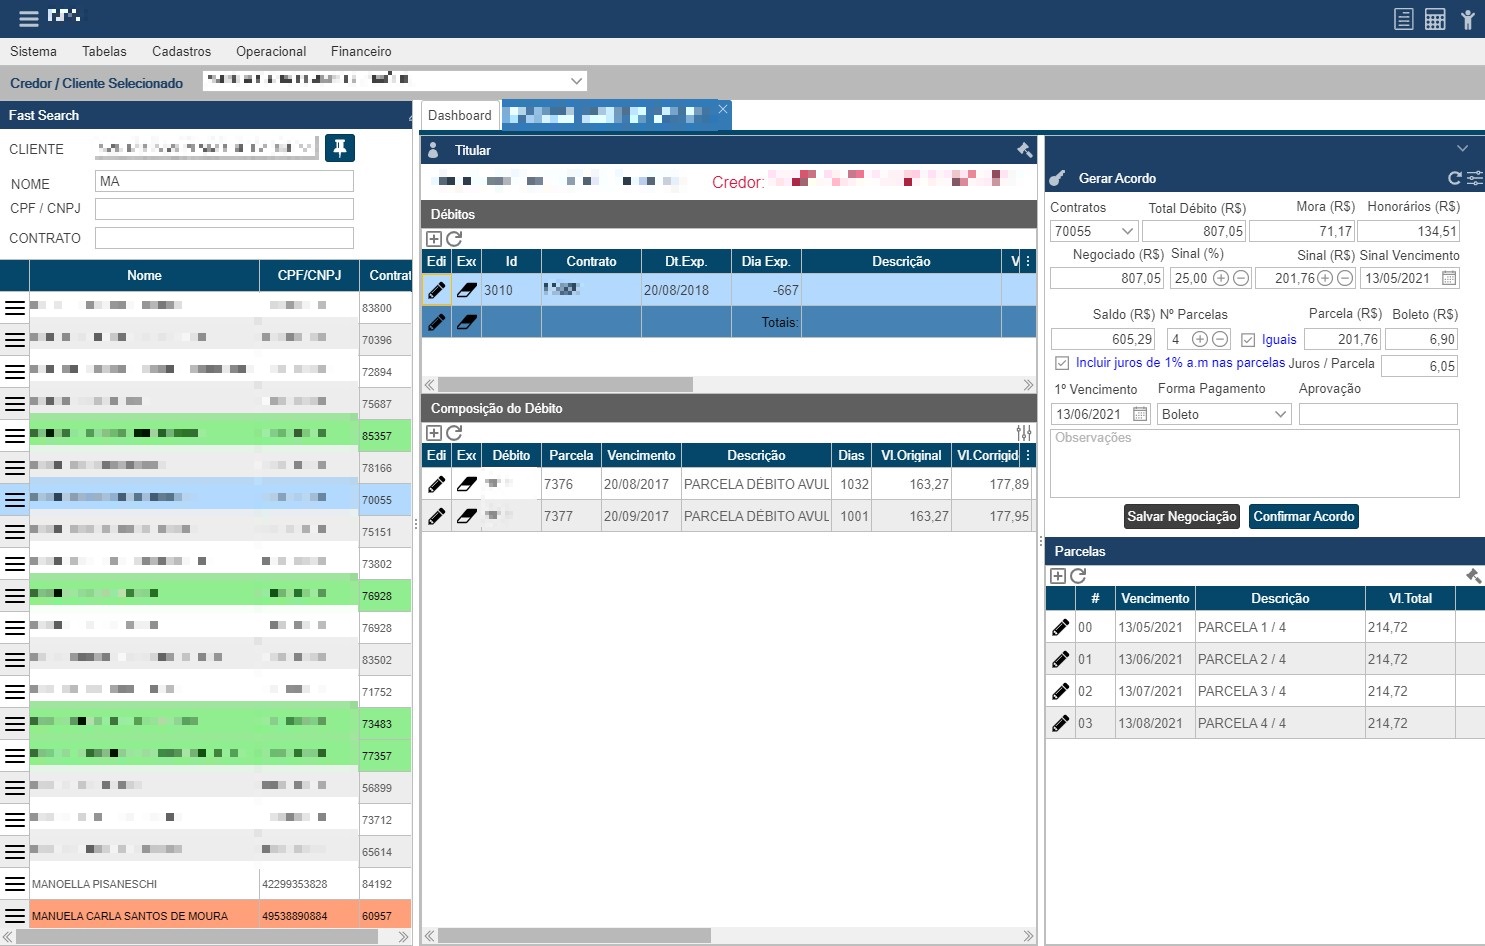The image size is (1485, 946).
Task: Click the Composição grid bottom scrollbar
Action: (x=574, y=936)
